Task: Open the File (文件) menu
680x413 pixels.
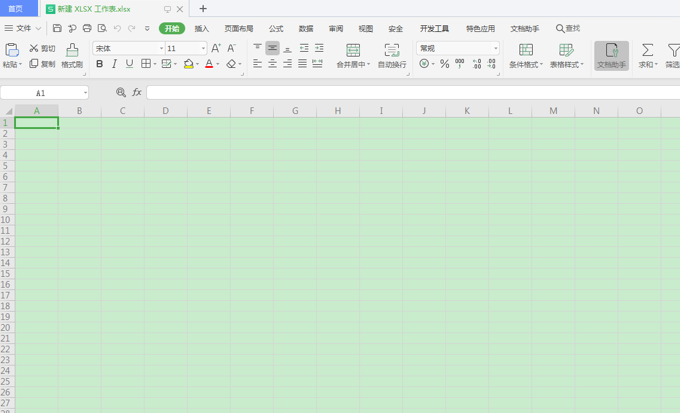Action: (23, 28)
